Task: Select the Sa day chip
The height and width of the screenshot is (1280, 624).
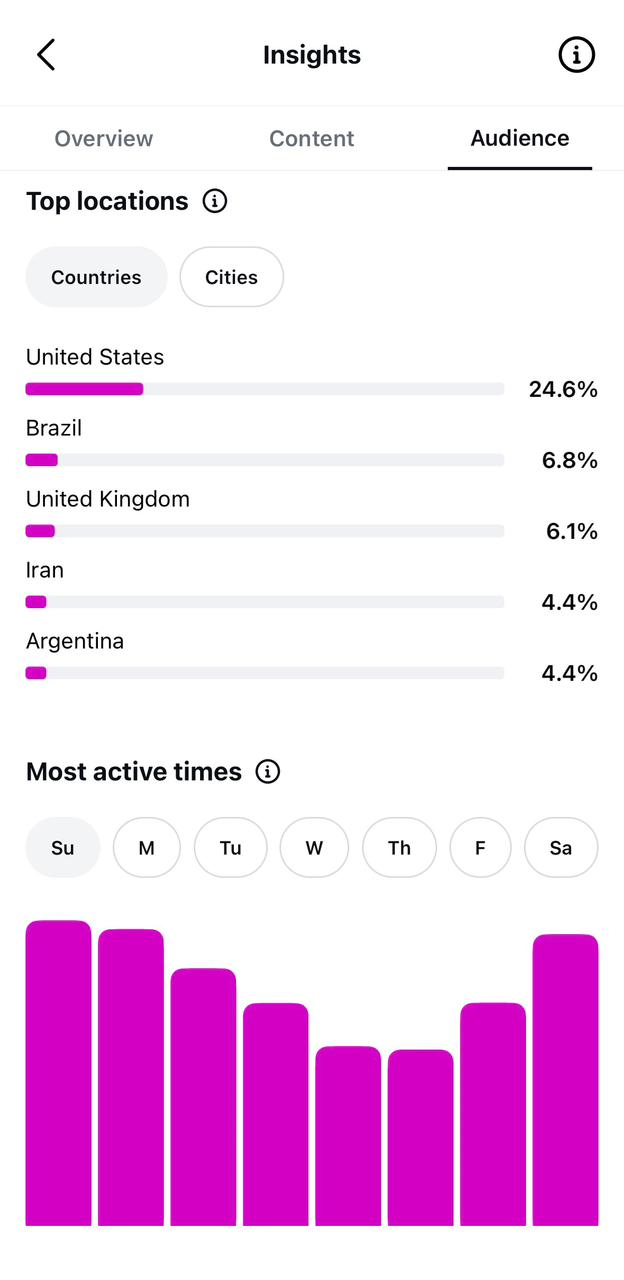Action: click(x=561, y=848)
